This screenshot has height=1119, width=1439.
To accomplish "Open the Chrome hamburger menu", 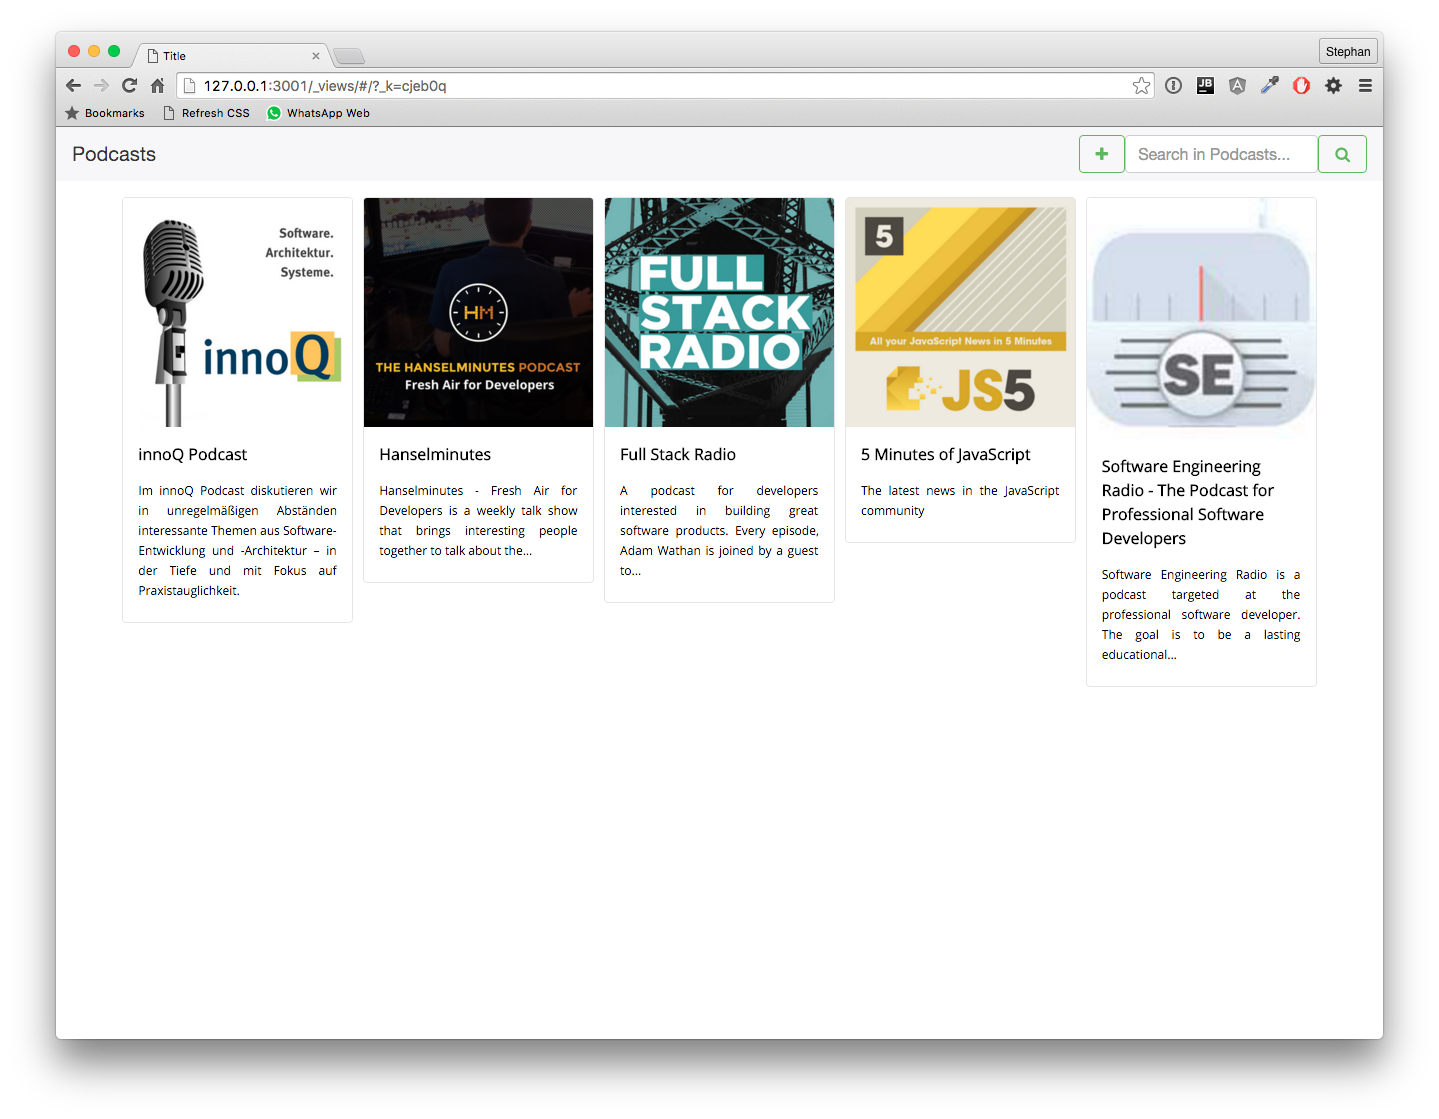I will (1365, 86).
